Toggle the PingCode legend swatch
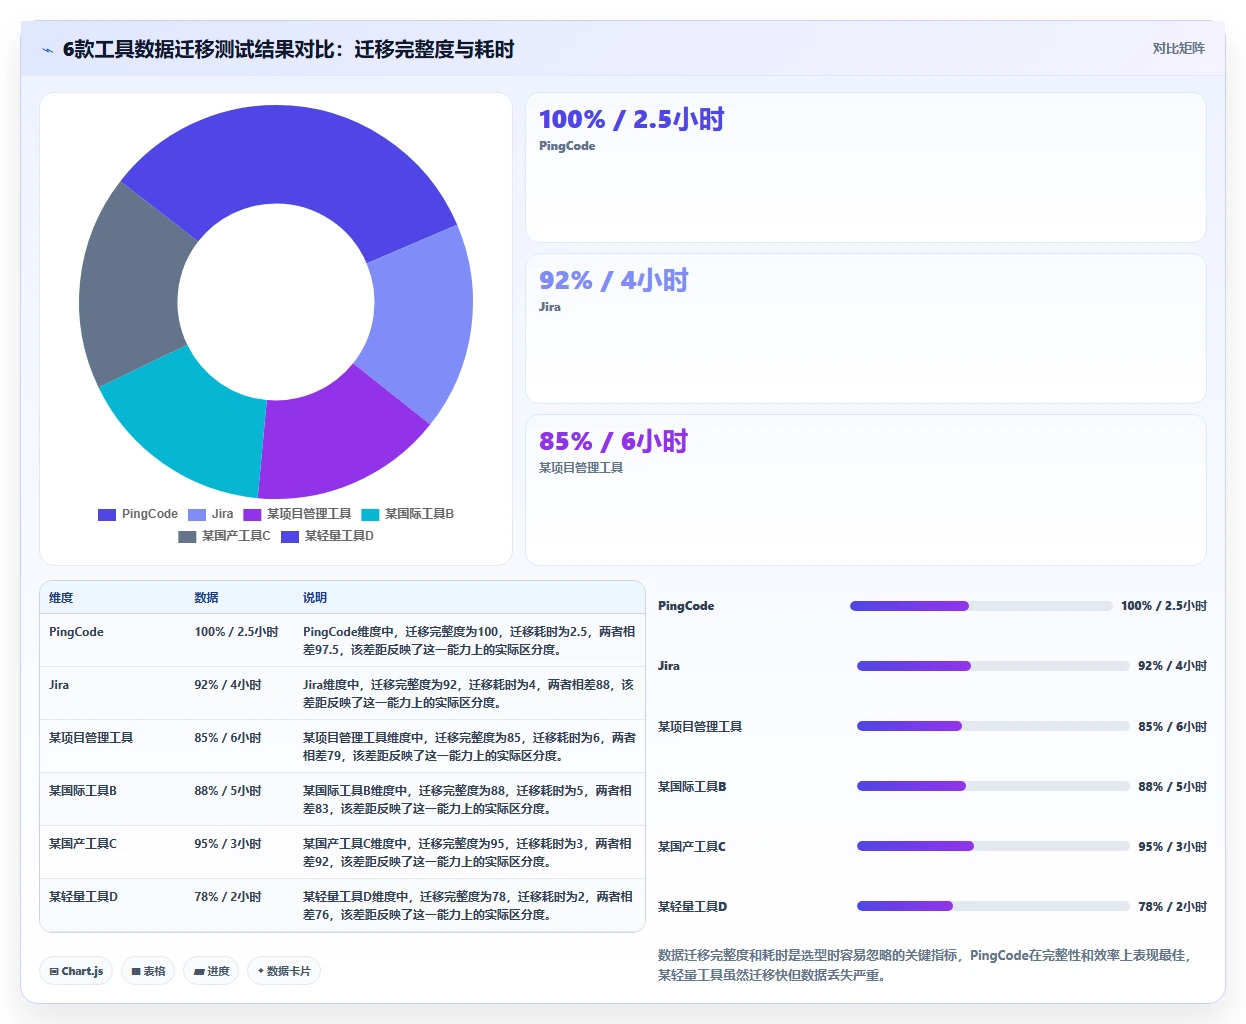Viewport: 1246px width, 1024px height. pos(107,515)
